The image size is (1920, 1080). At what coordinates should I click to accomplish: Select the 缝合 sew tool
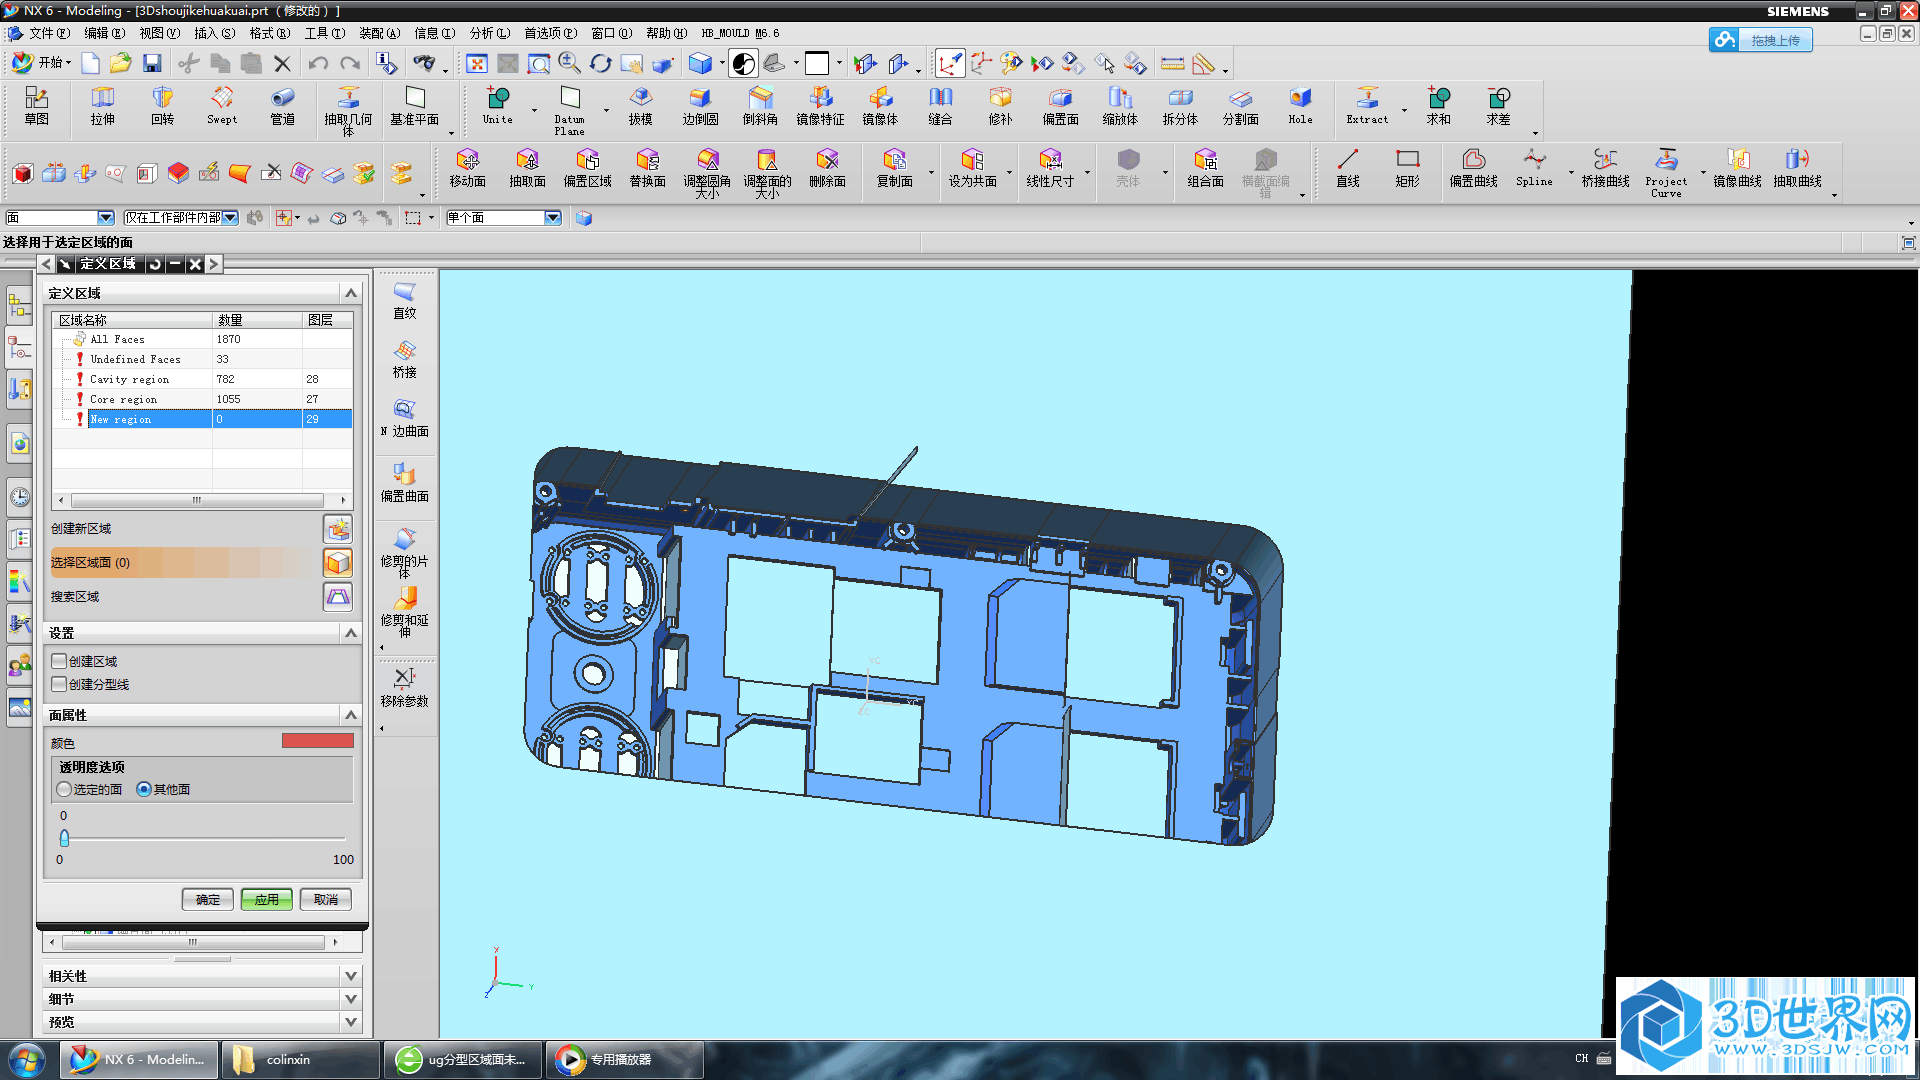(x=940, y=105)
